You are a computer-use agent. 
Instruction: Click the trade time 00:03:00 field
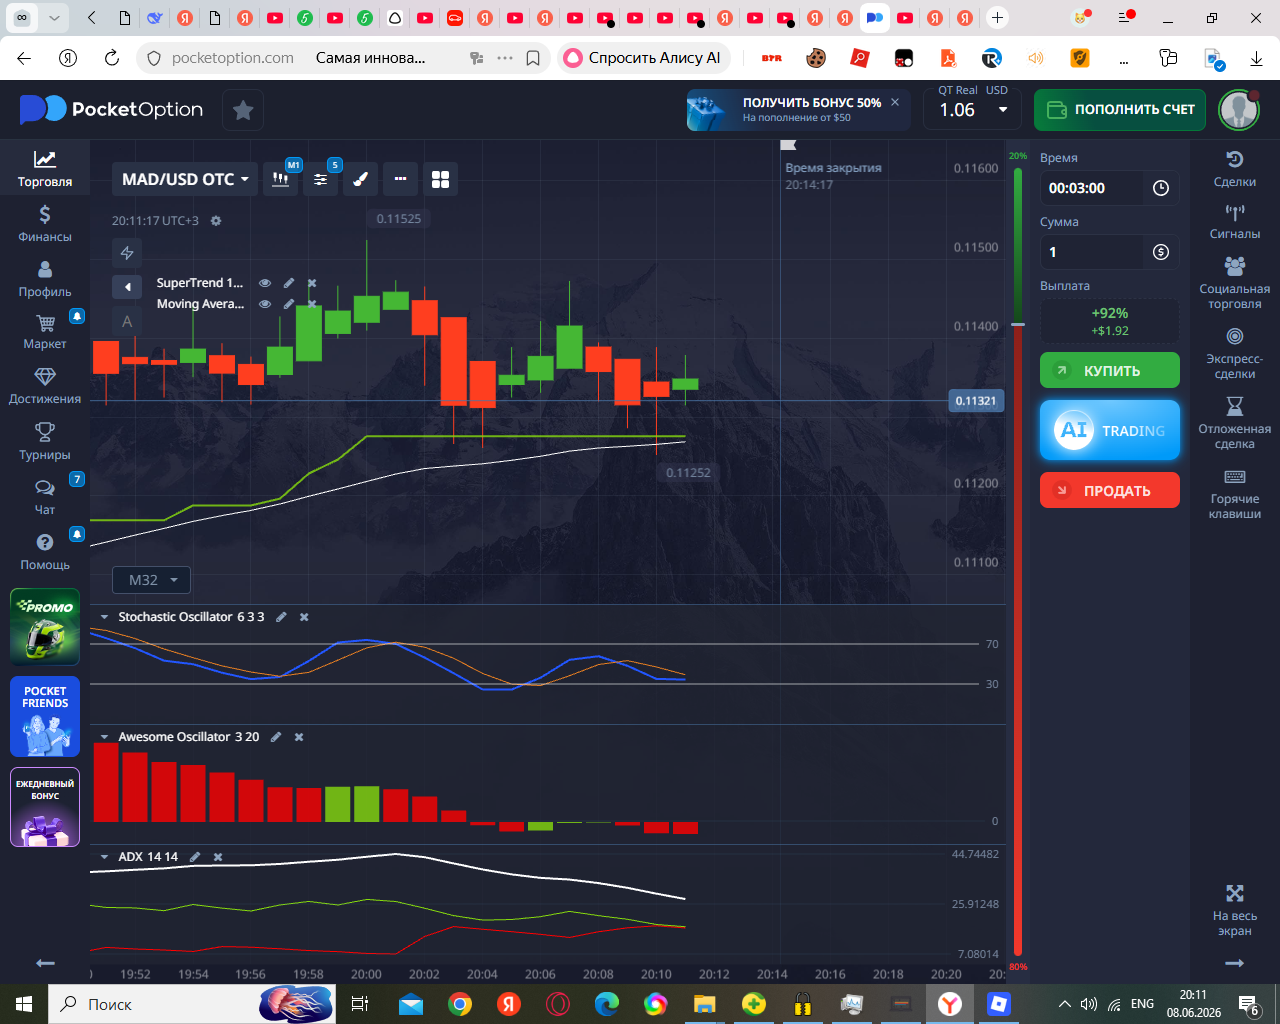(1091, 188)
